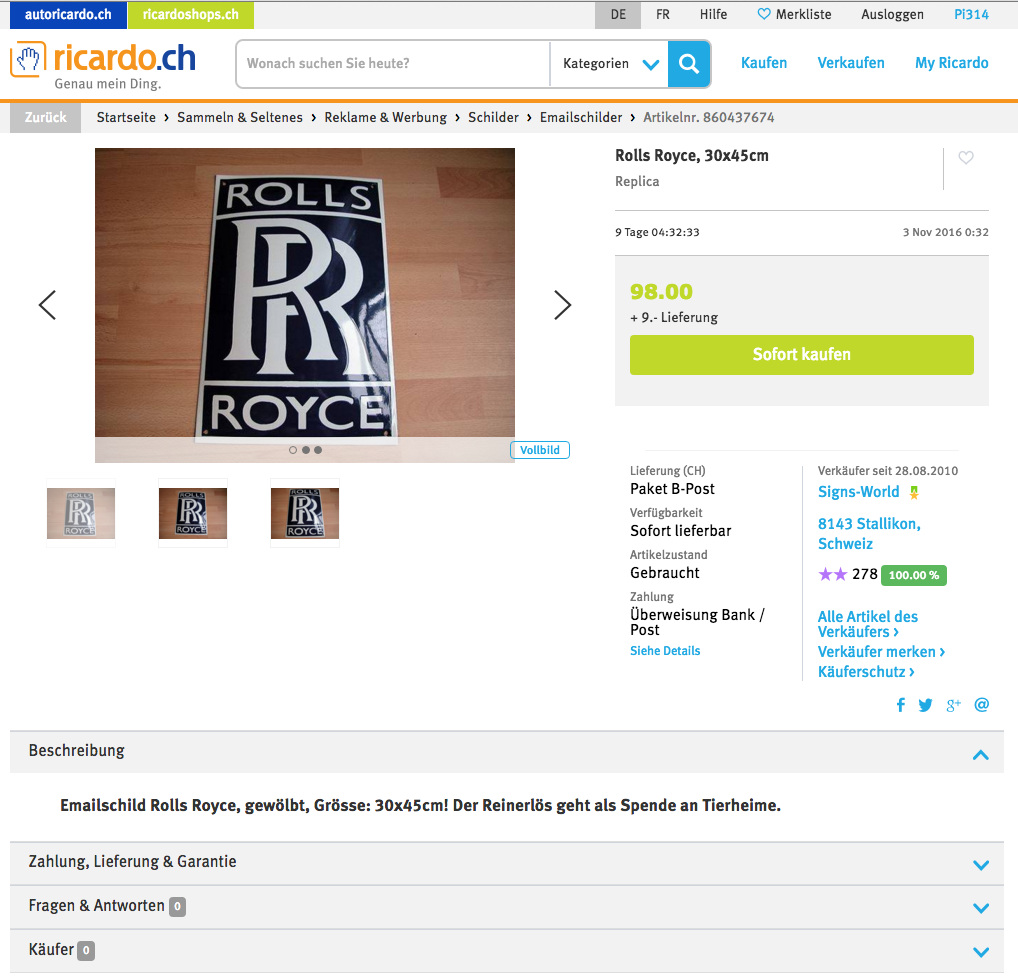Add item to watchlist via heart icon
Image resolution: width=1018 pixels, height=980 pixels.
pyautogui.click(x=965, y=157)
